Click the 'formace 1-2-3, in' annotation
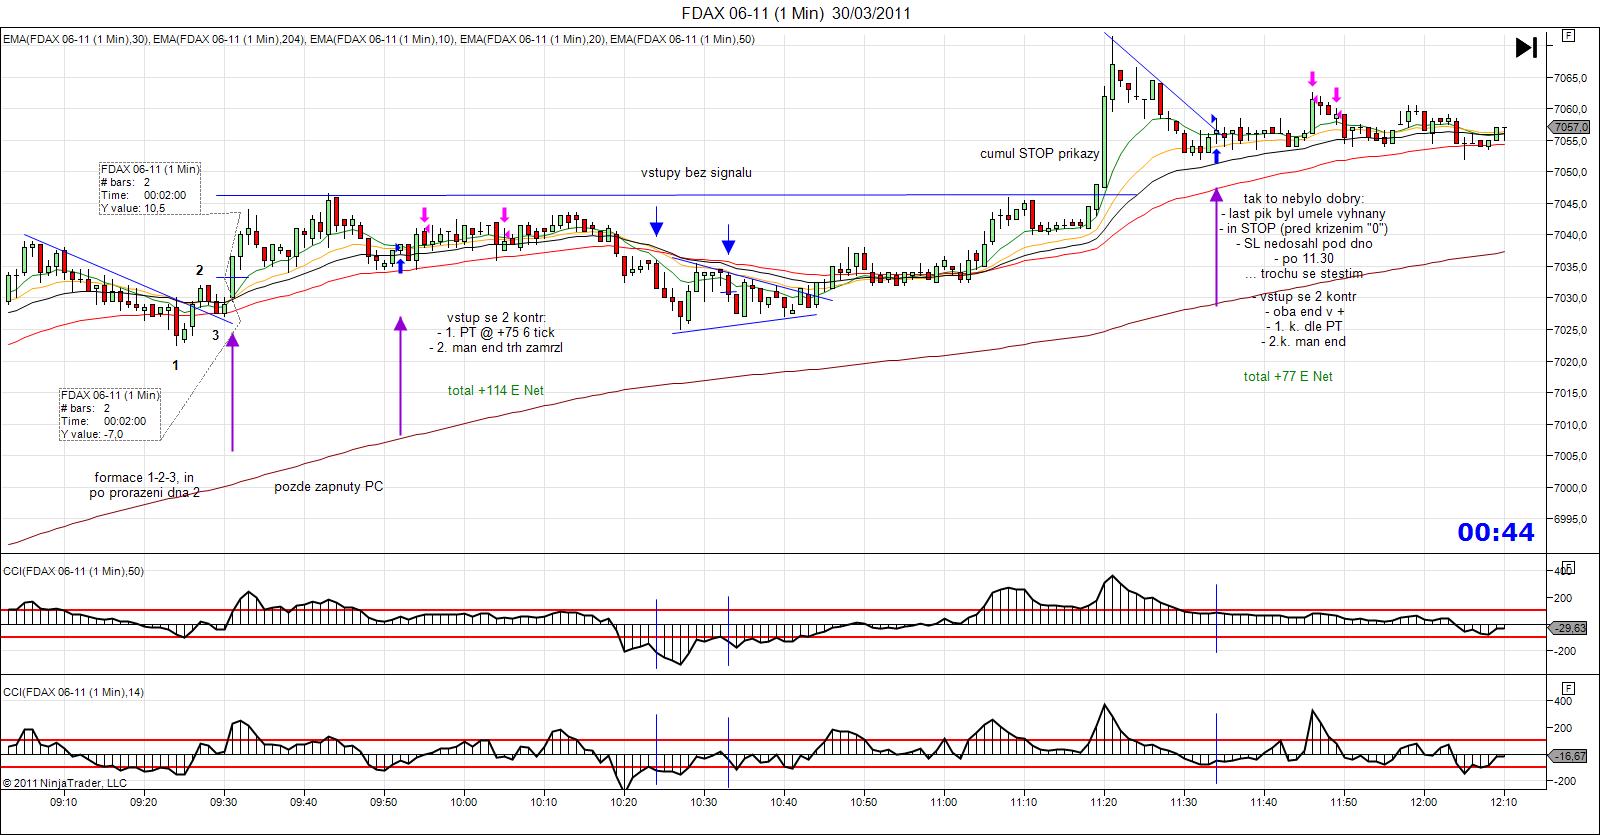This screenshot has width=1600, height=835. [144, 478]
